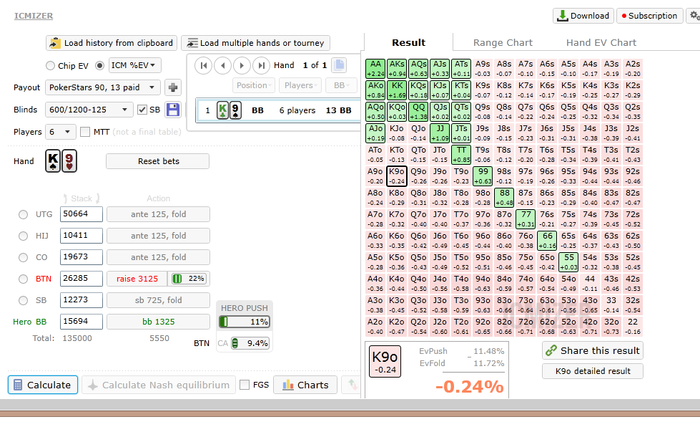700x427 pixels.
Task: Edit the Hero BB stack field 15694
Action: (81, 321)
